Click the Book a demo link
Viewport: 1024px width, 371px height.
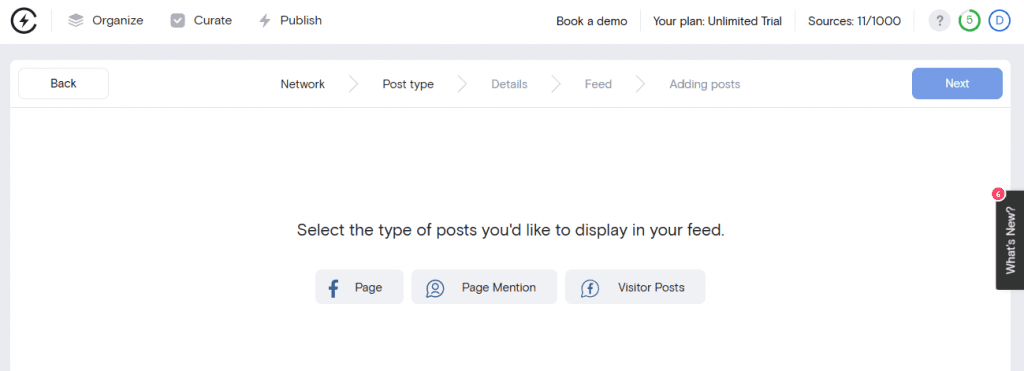[x=592, y=21]
